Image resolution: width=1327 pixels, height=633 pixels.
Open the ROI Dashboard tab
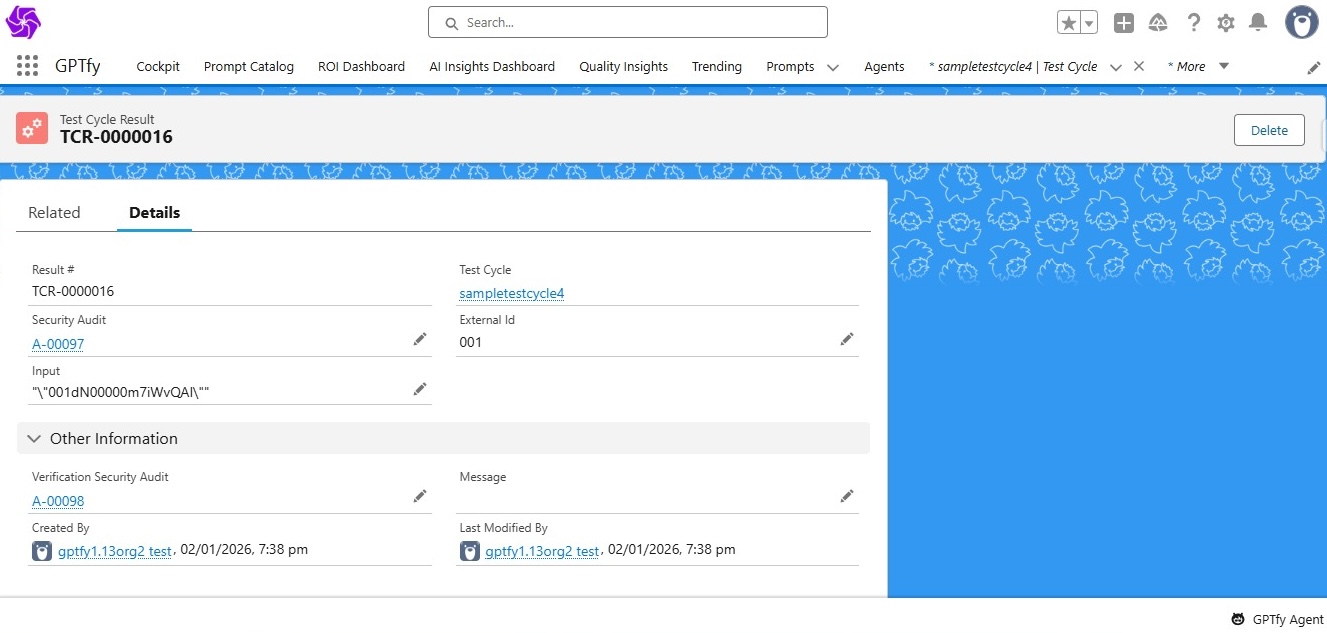tap(361, 66)
